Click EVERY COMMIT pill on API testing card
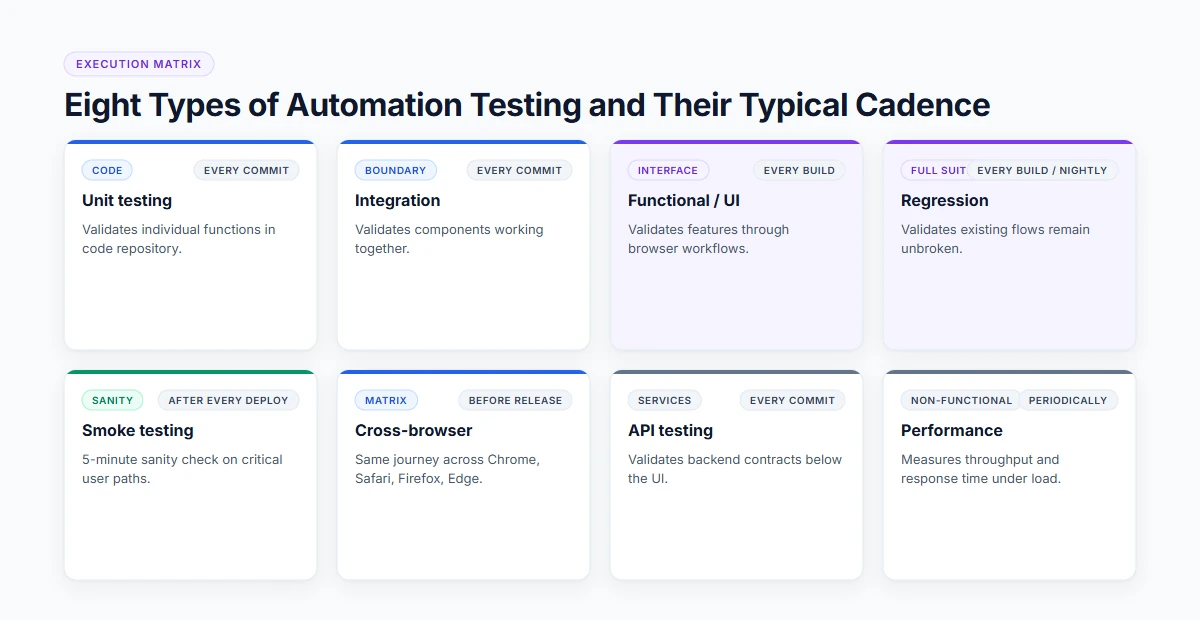This screenshot has height=620, width=1200. point(792,400)
